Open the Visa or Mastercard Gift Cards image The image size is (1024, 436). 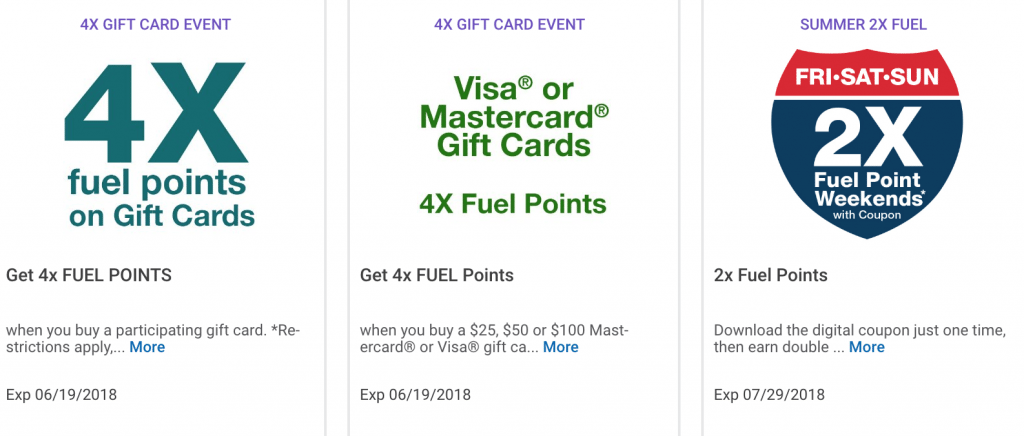click(513, 145)
